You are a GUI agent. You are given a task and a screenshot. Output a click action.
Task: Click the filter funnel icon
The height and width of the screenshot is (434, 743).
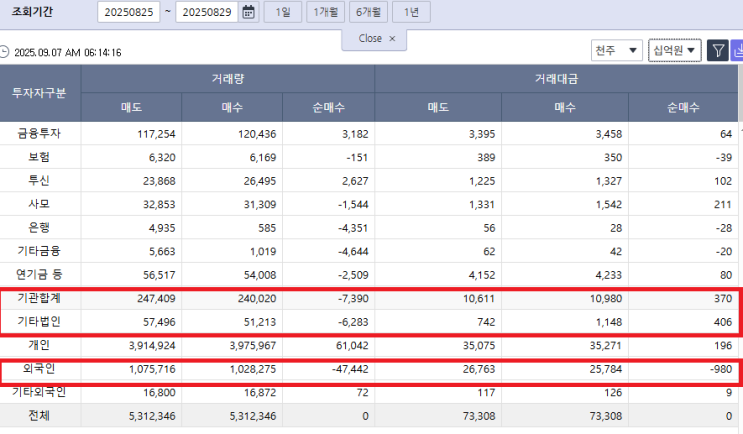(718, 50)
